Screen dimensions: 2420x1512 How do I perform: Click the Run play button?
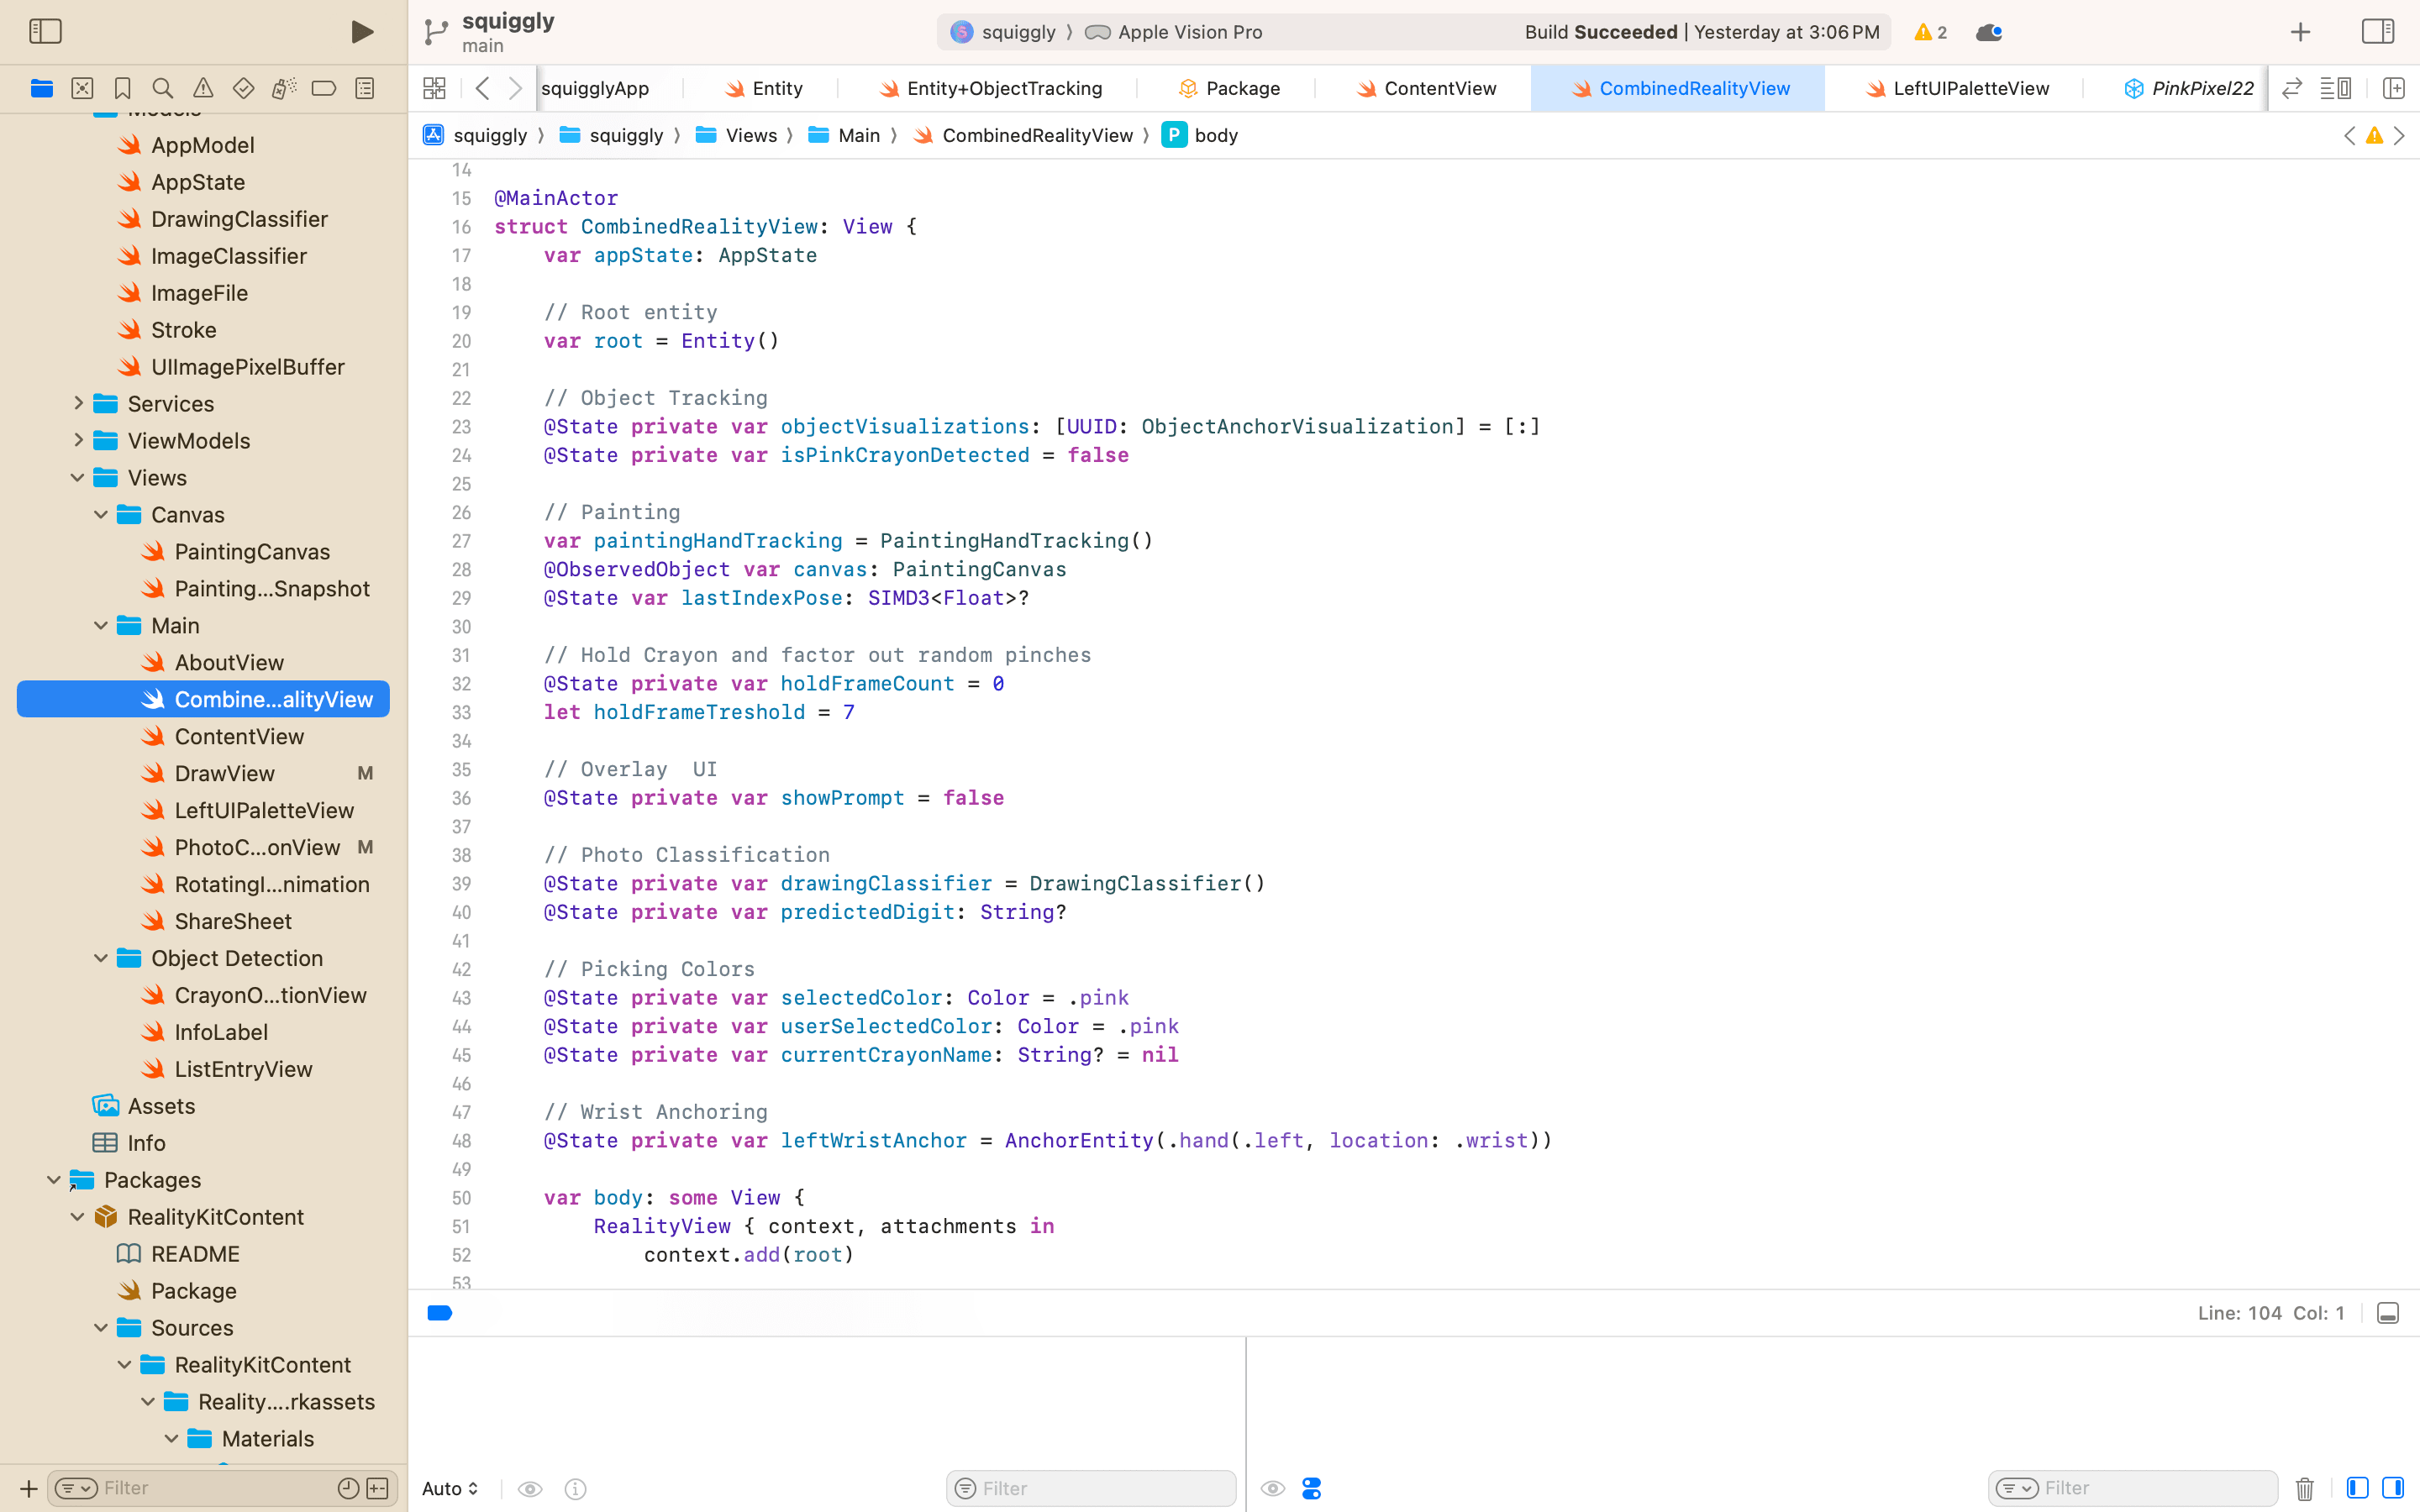pos(362,32)
